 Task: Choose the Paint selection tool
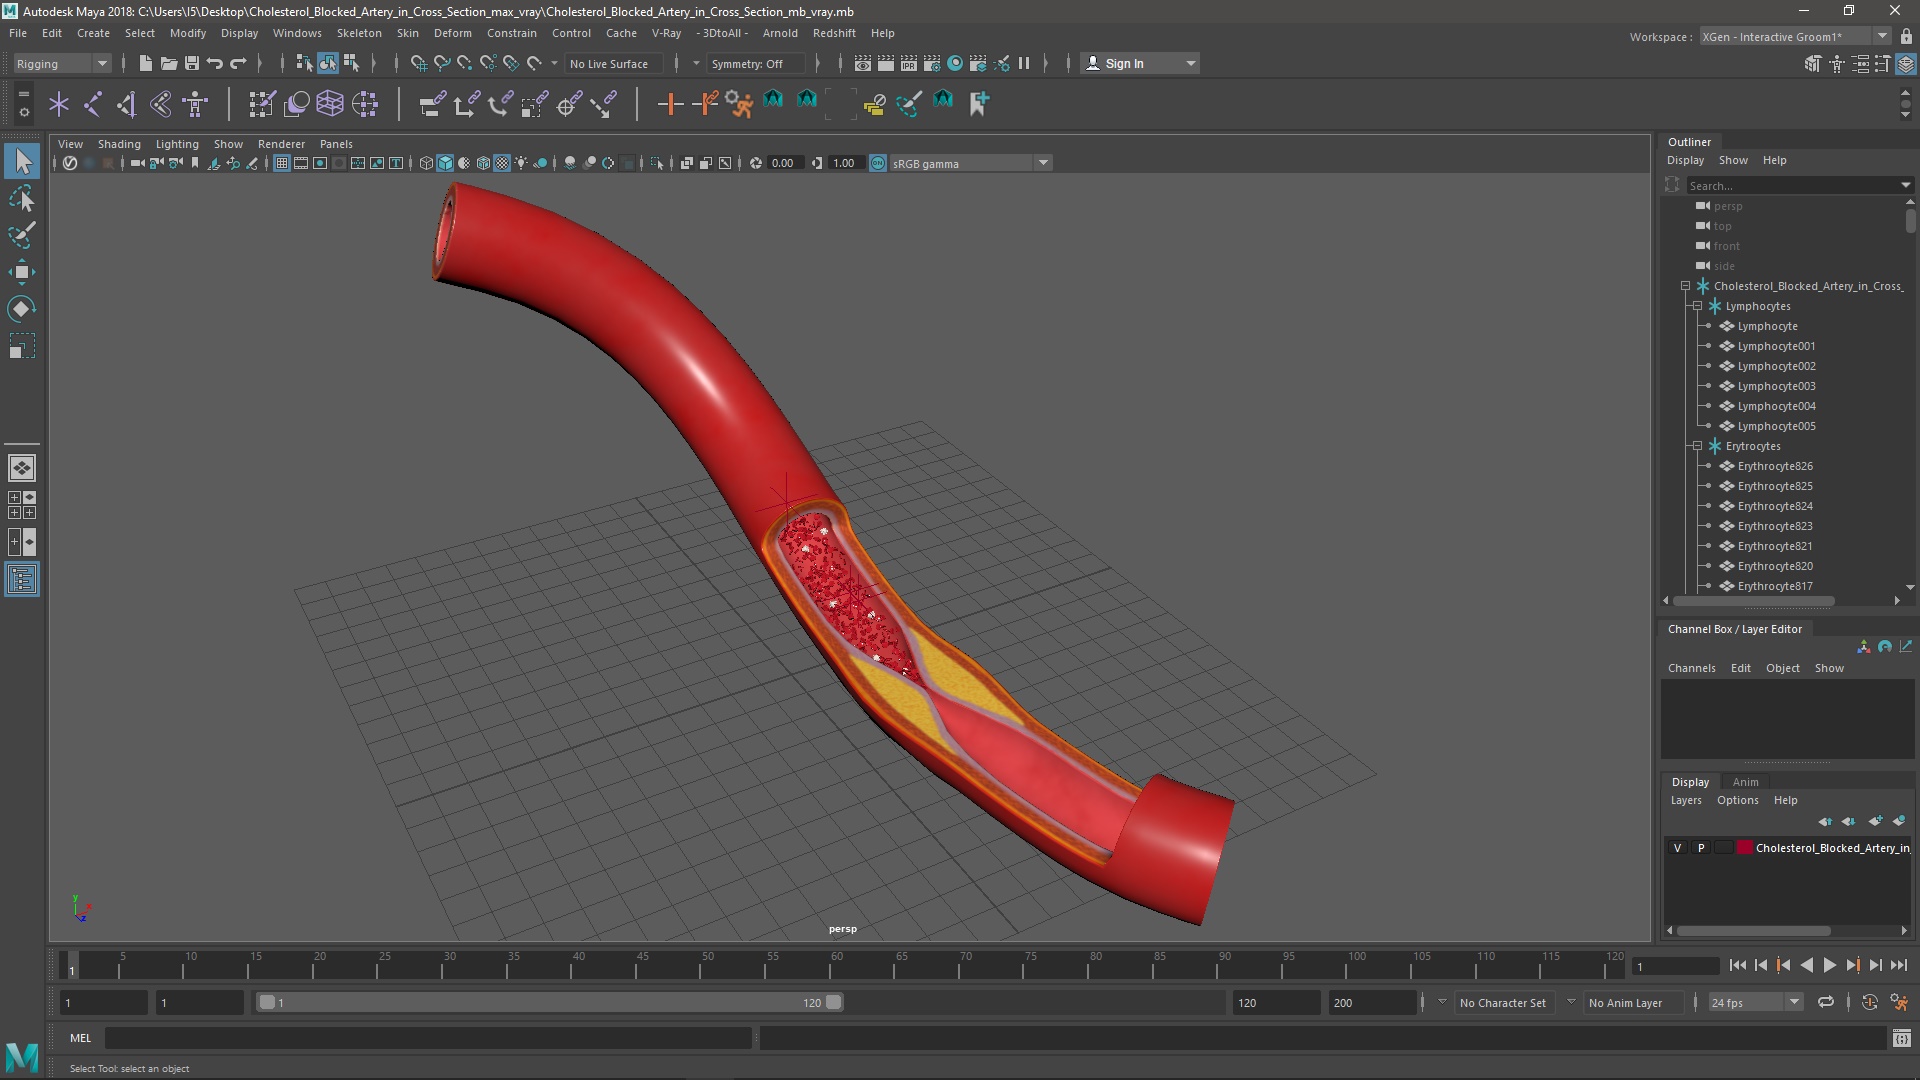pyautogui.click(x=22, y=235)
